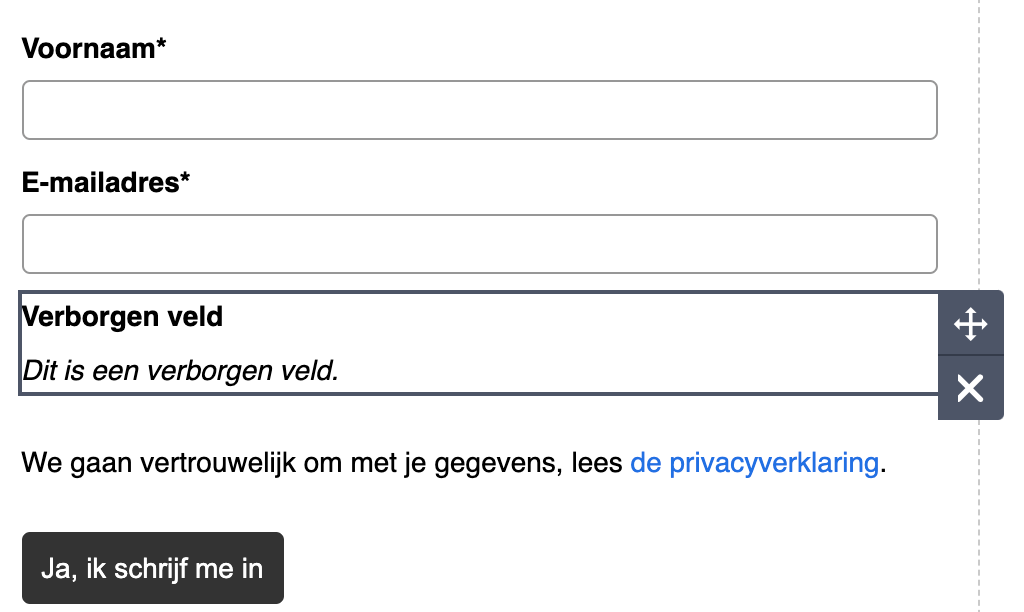This screenshot has width=1024, height=612.
Task: Click blank space right of the submit button
Action: pos(600,568)
